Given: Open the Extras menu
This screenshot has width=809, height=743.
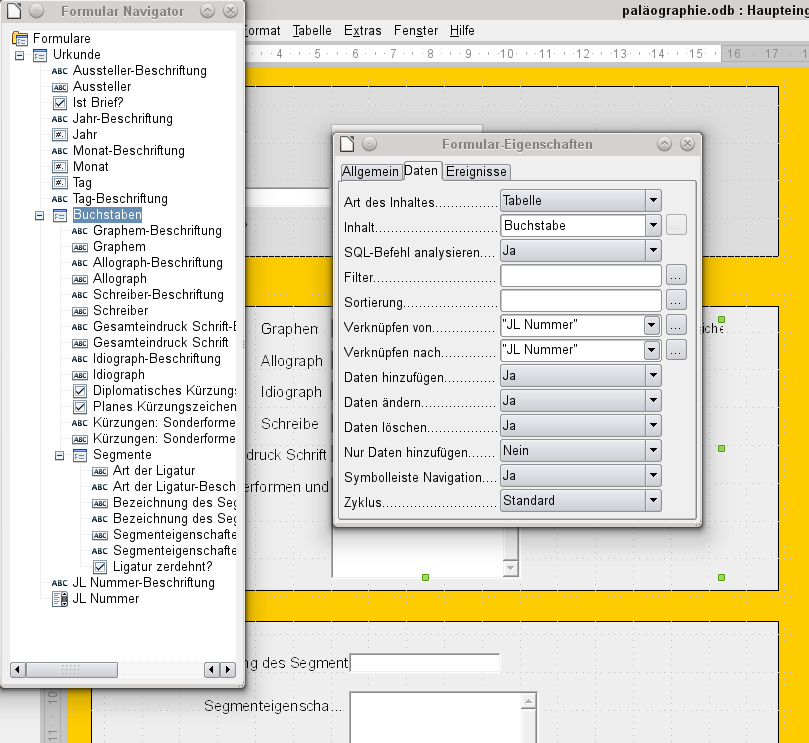Looking at the screenshot, I should [362, 30].
